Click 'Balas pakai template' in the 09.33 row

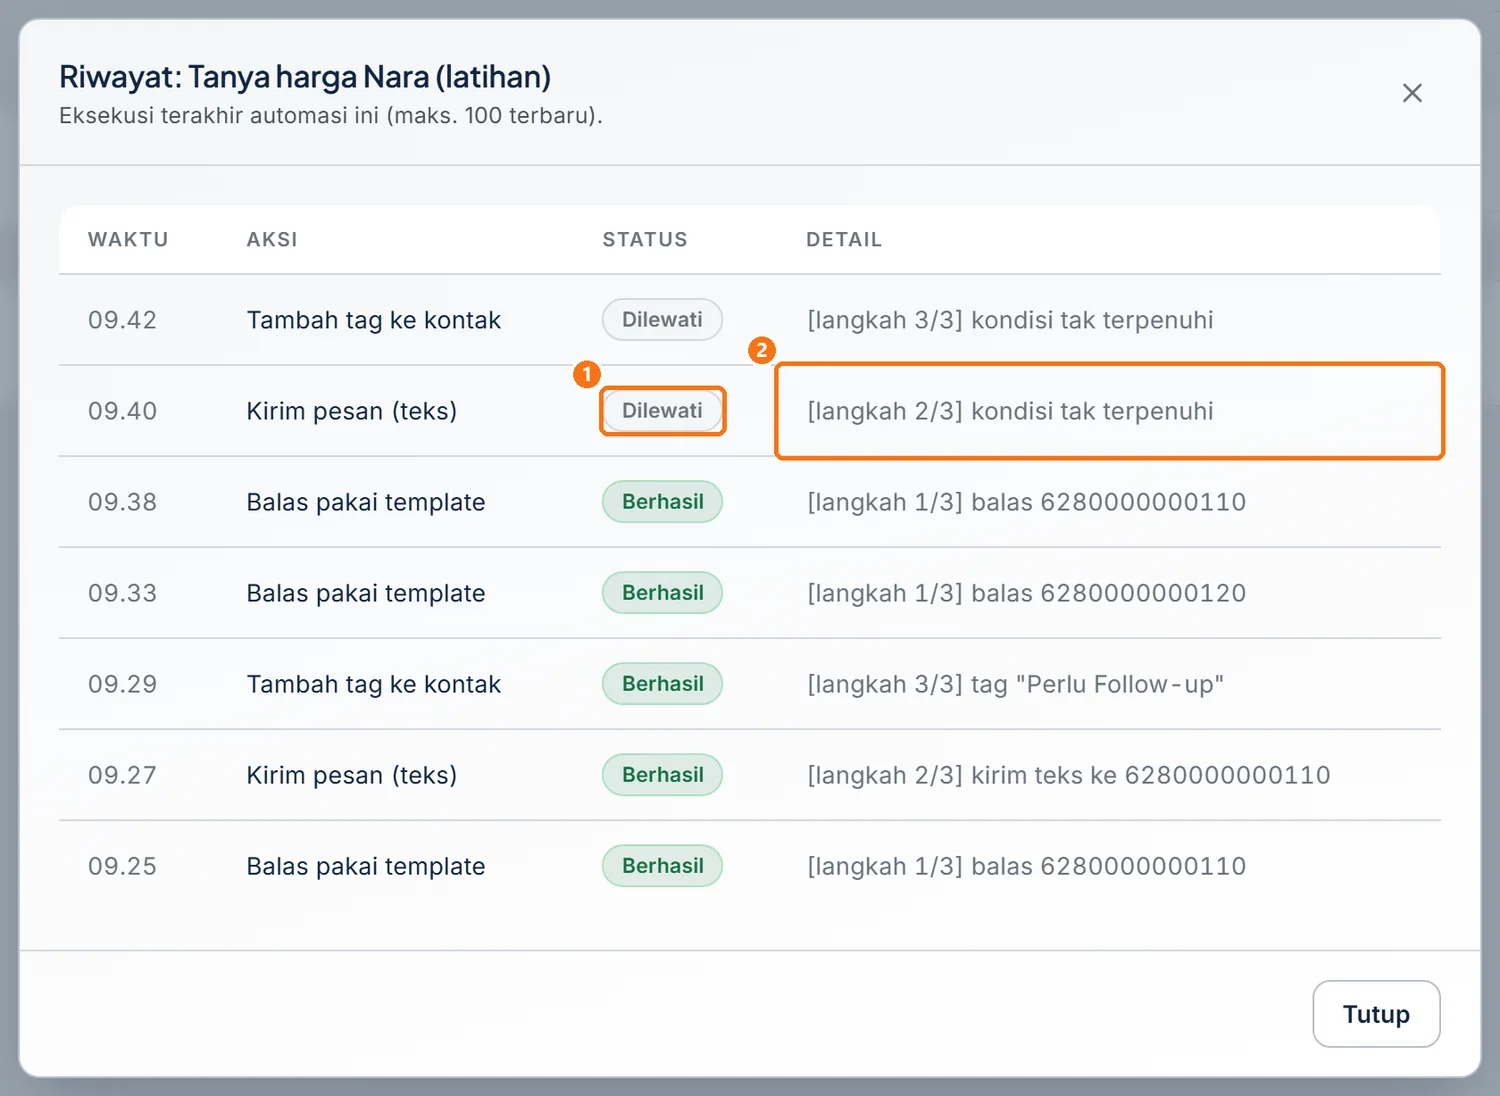pyautogui.click(x=365, y=593)
